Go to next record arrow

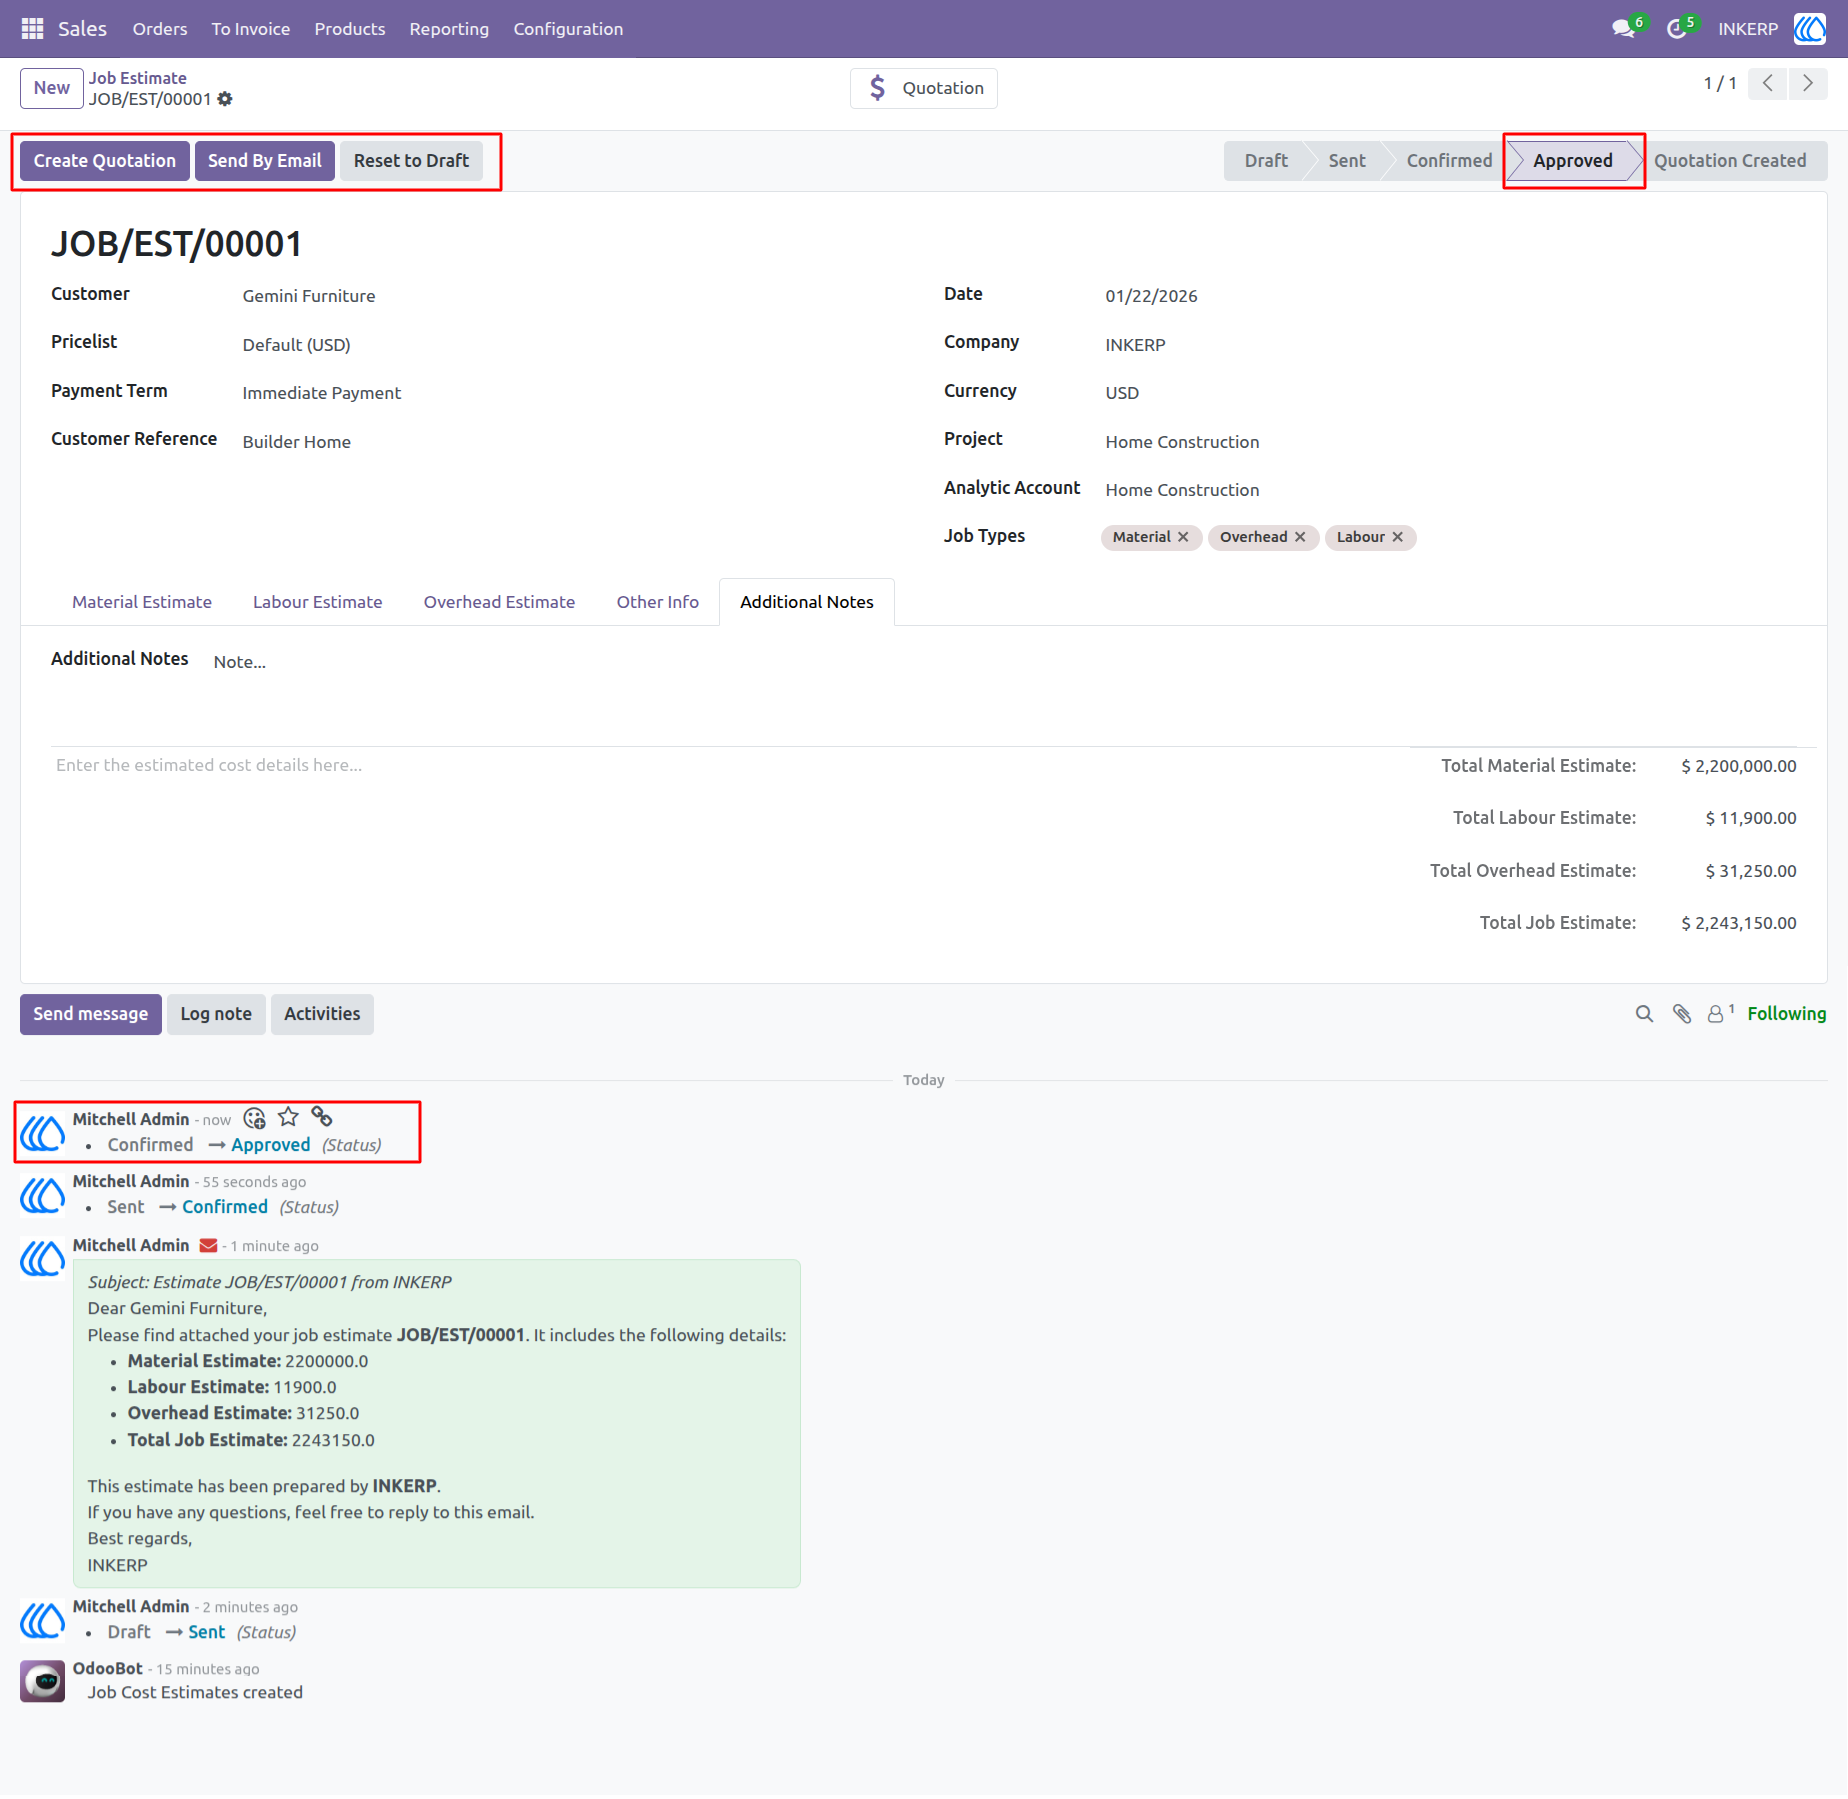[x=1808, y=84]
